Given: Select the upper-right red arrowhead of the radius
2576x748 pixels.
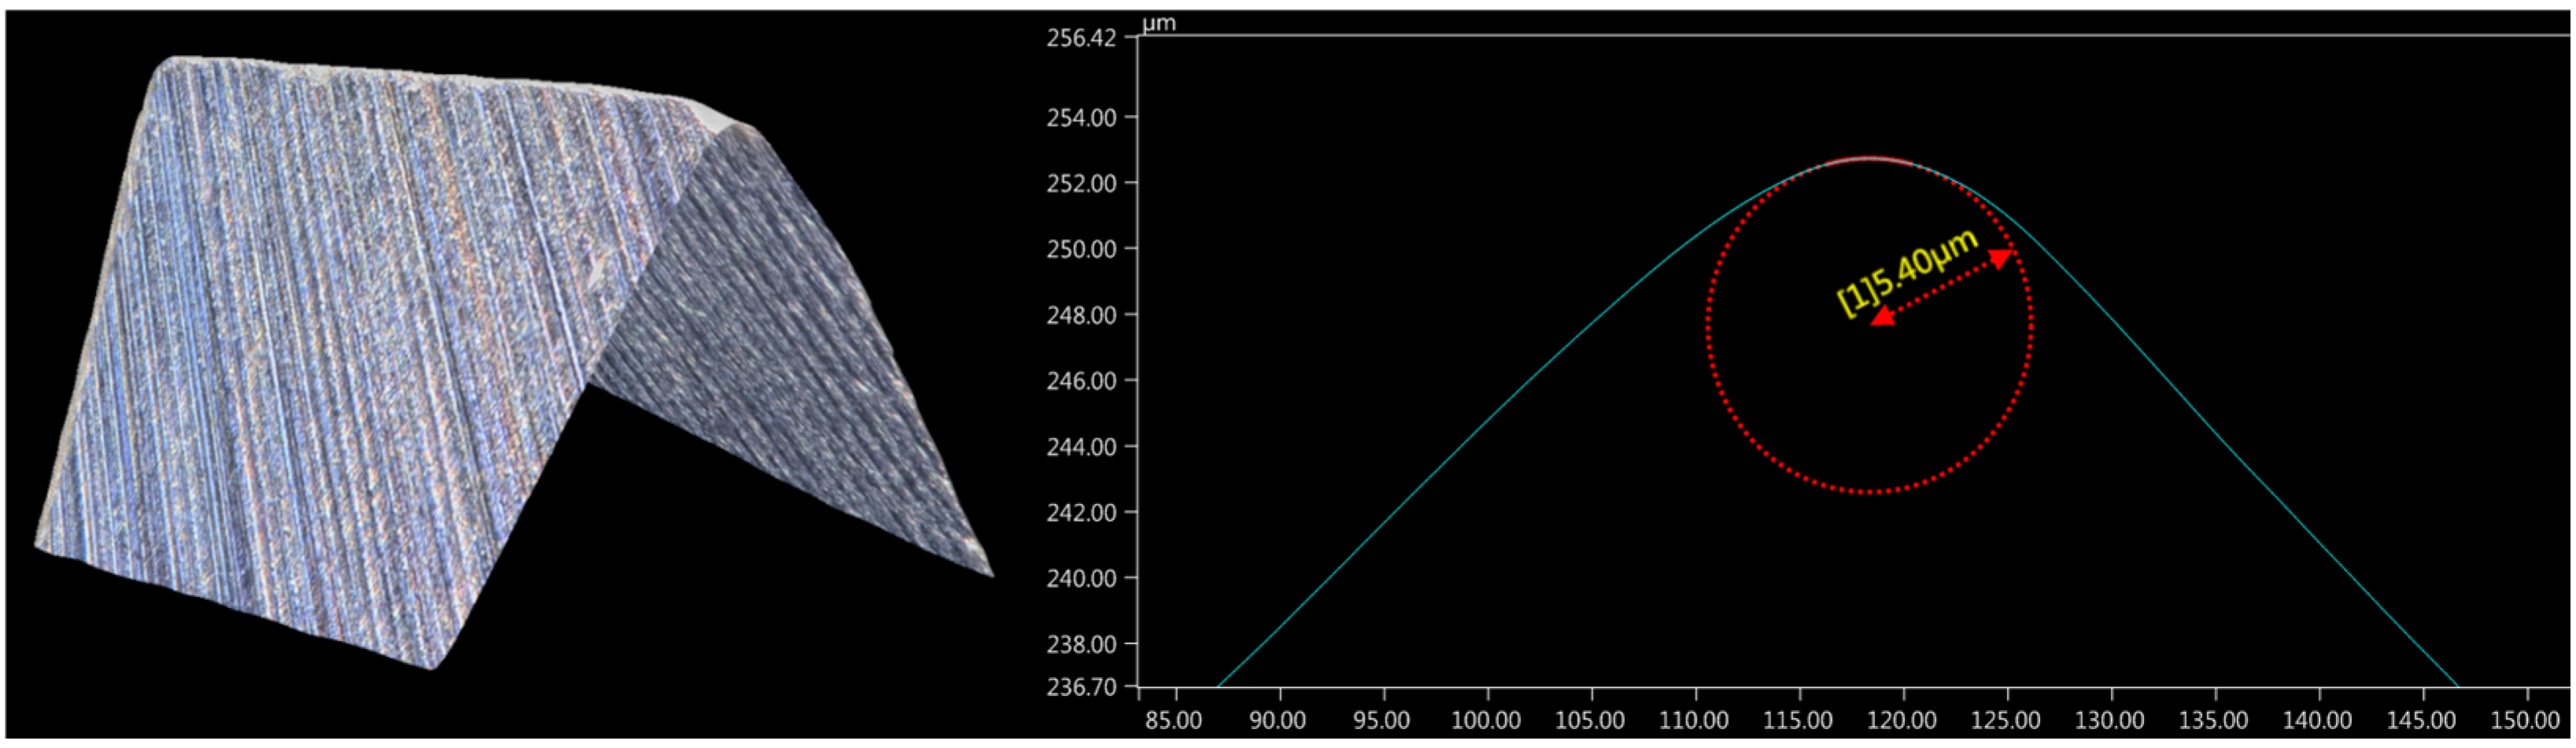Looking at the screenshot, I should (x=2001, y=259).
